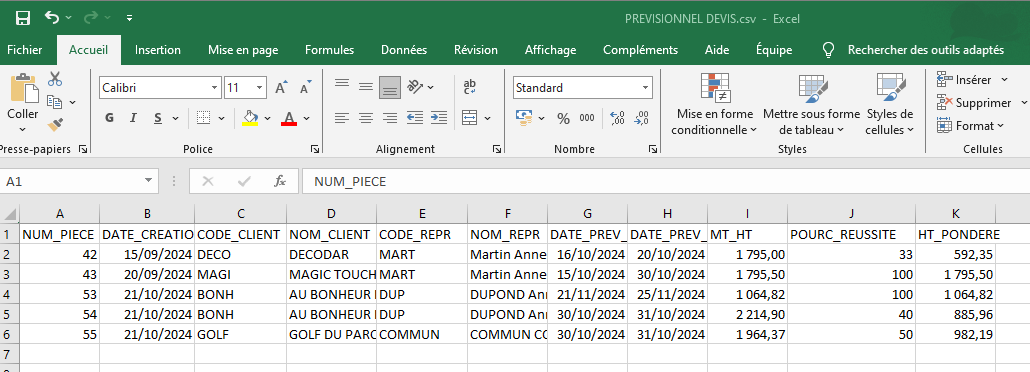
Task: Click the insert function fx icon
Action: 280,181
